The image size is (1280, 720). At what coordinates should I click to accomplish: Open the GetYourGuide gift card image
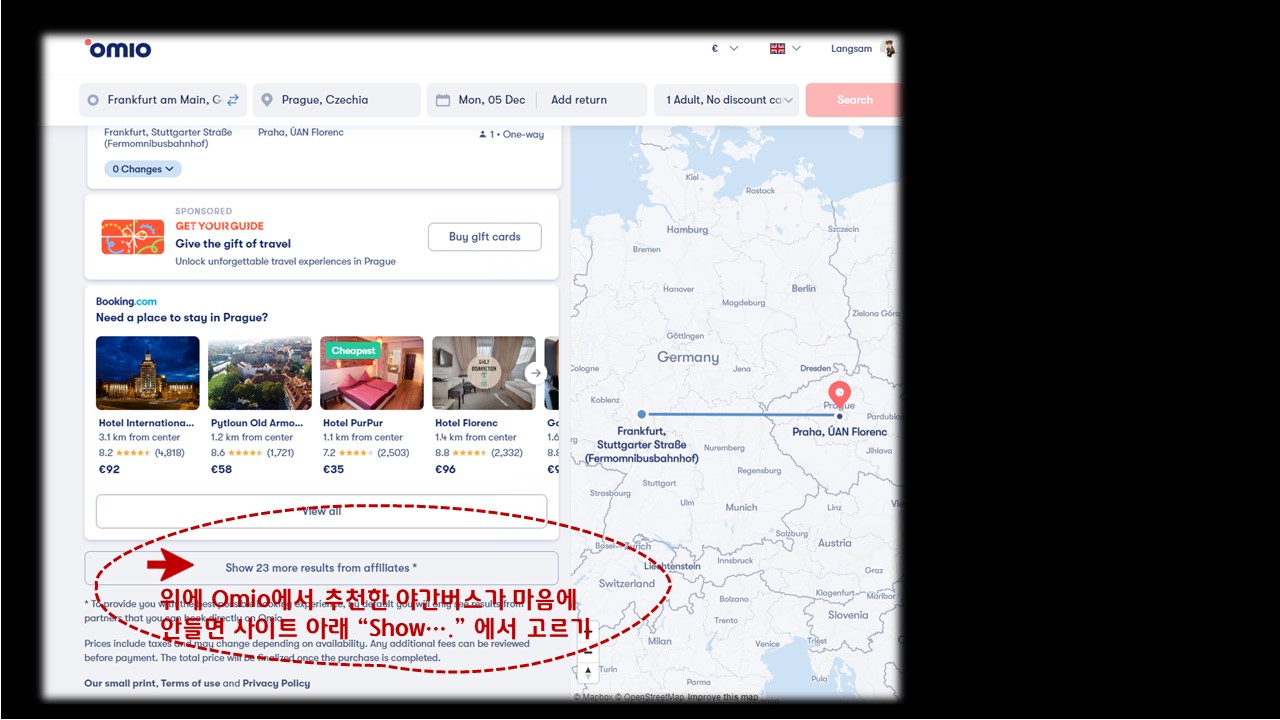132,237
